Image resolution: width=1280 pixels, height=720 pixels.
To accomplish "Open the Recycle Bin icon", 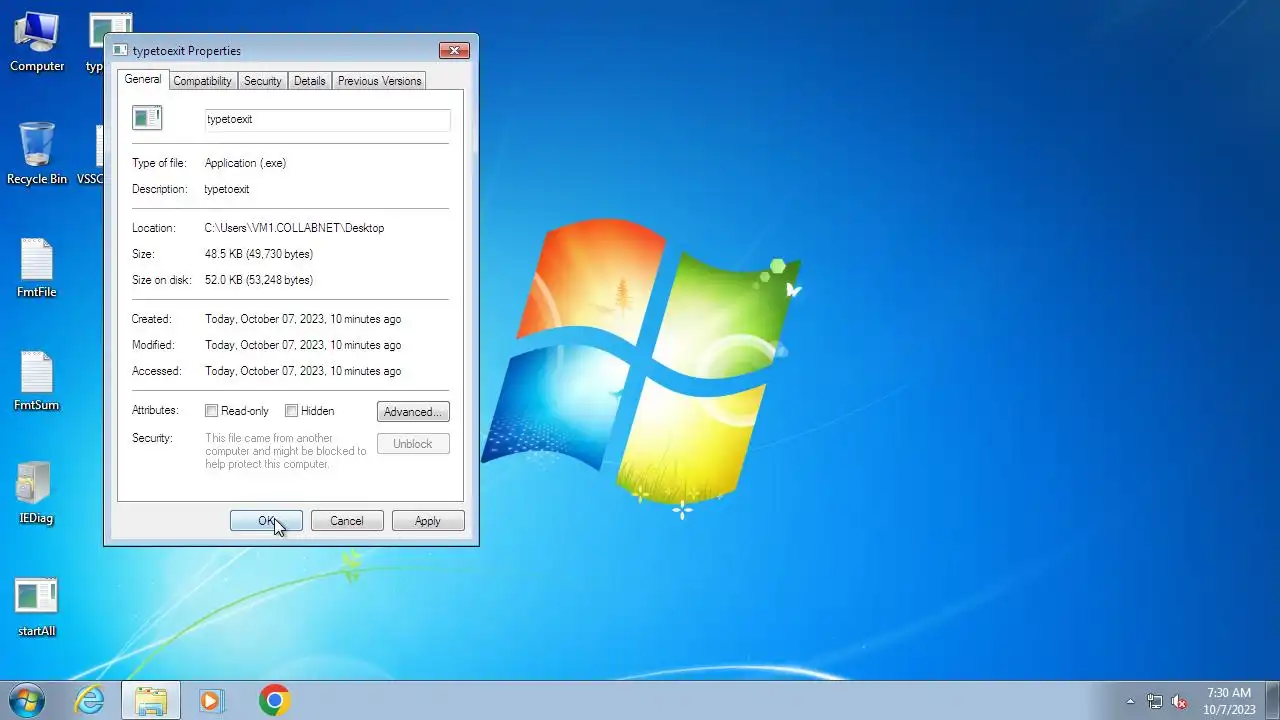I will (37, 154).
